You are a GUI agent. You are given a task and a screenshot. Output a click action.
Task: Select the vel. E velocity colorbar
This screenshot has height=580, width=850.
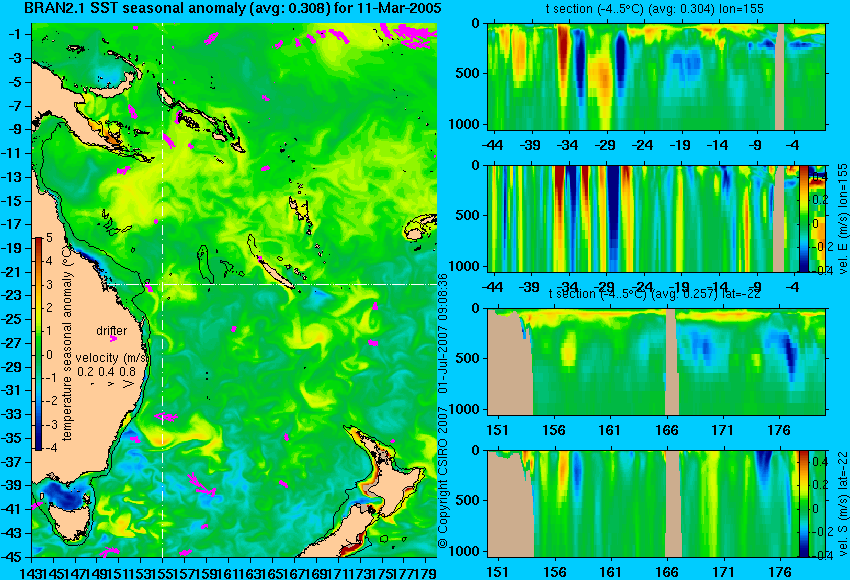pyautogui.click(x=803, y=218)
